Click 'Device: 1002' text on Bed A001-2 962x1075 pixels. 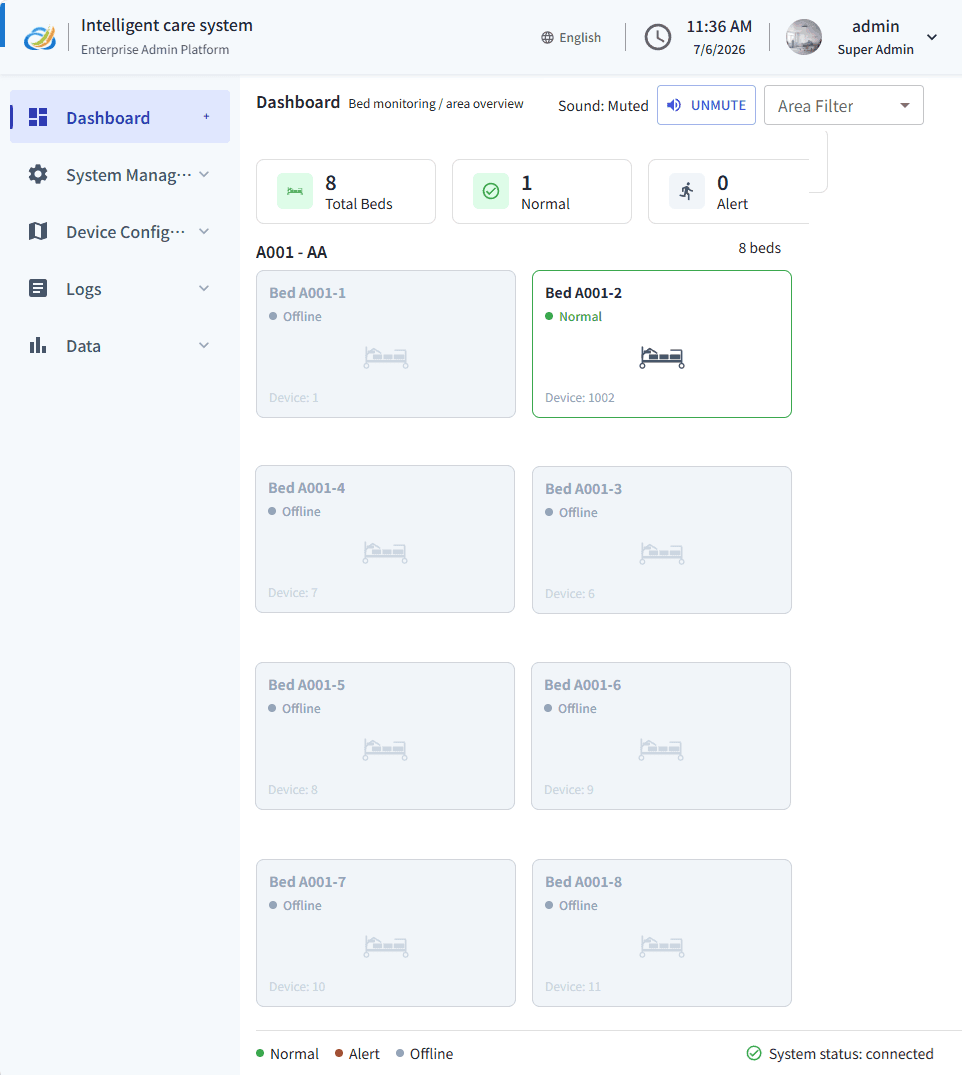point(579,398)
